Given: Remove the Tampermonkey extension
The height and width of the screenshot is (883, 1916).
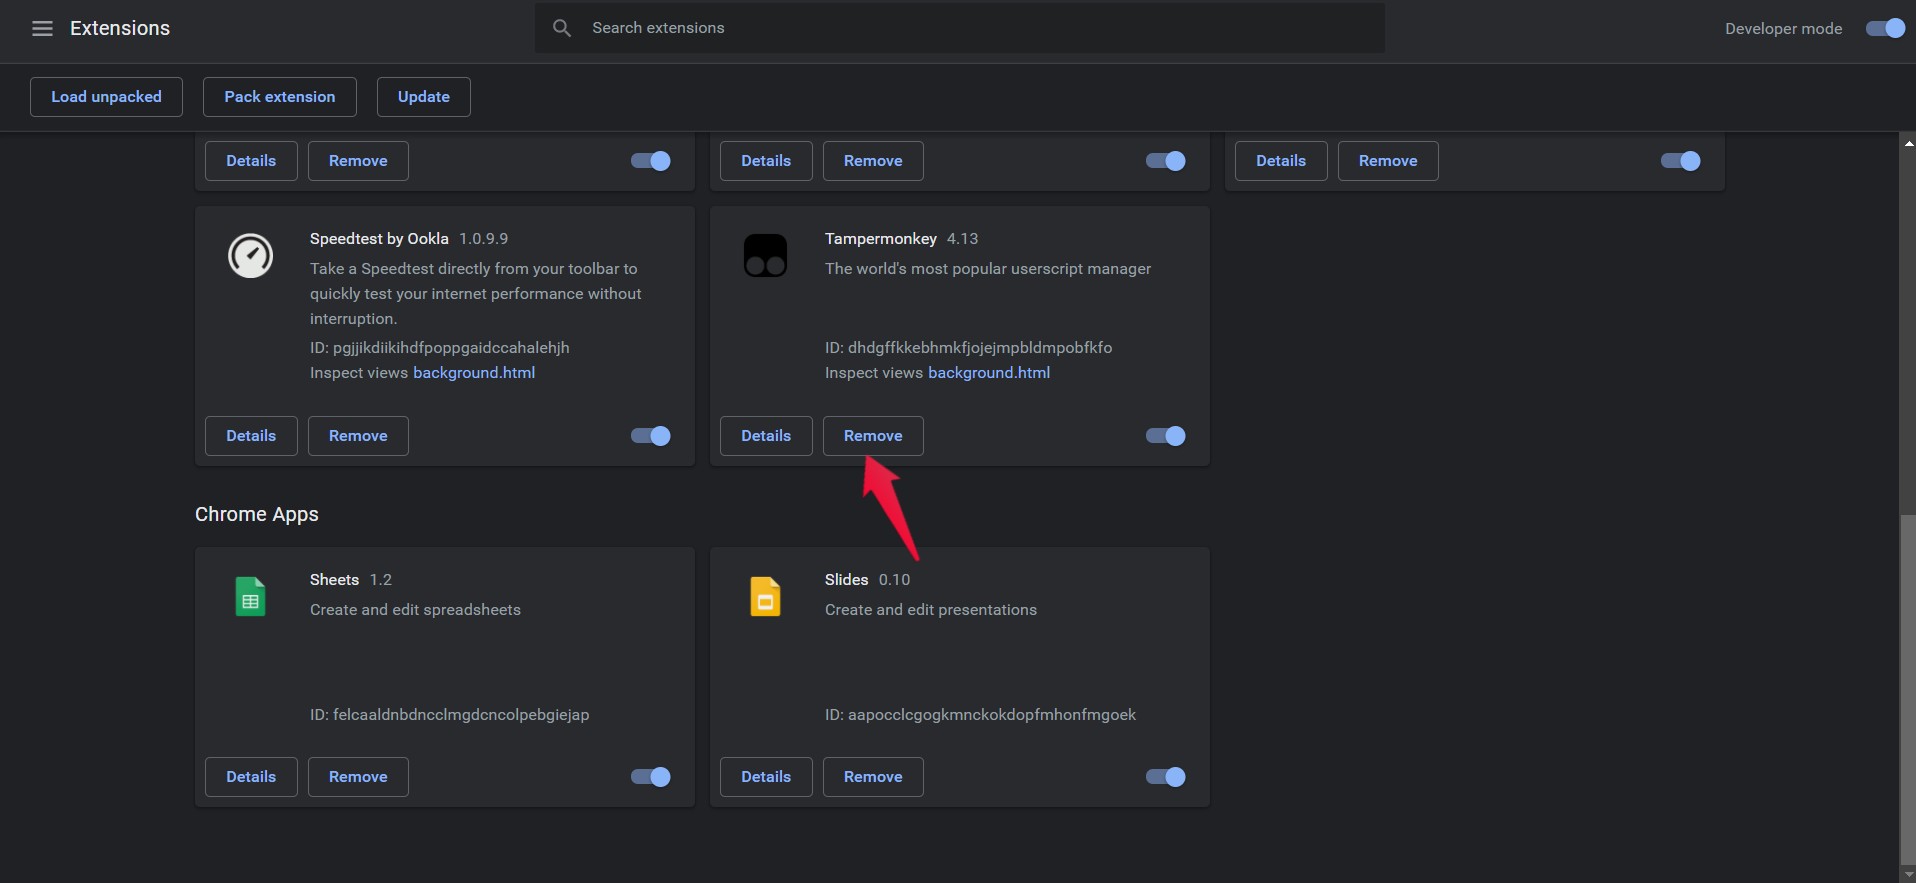Looking at the screenshot, I should coord(873,436).
